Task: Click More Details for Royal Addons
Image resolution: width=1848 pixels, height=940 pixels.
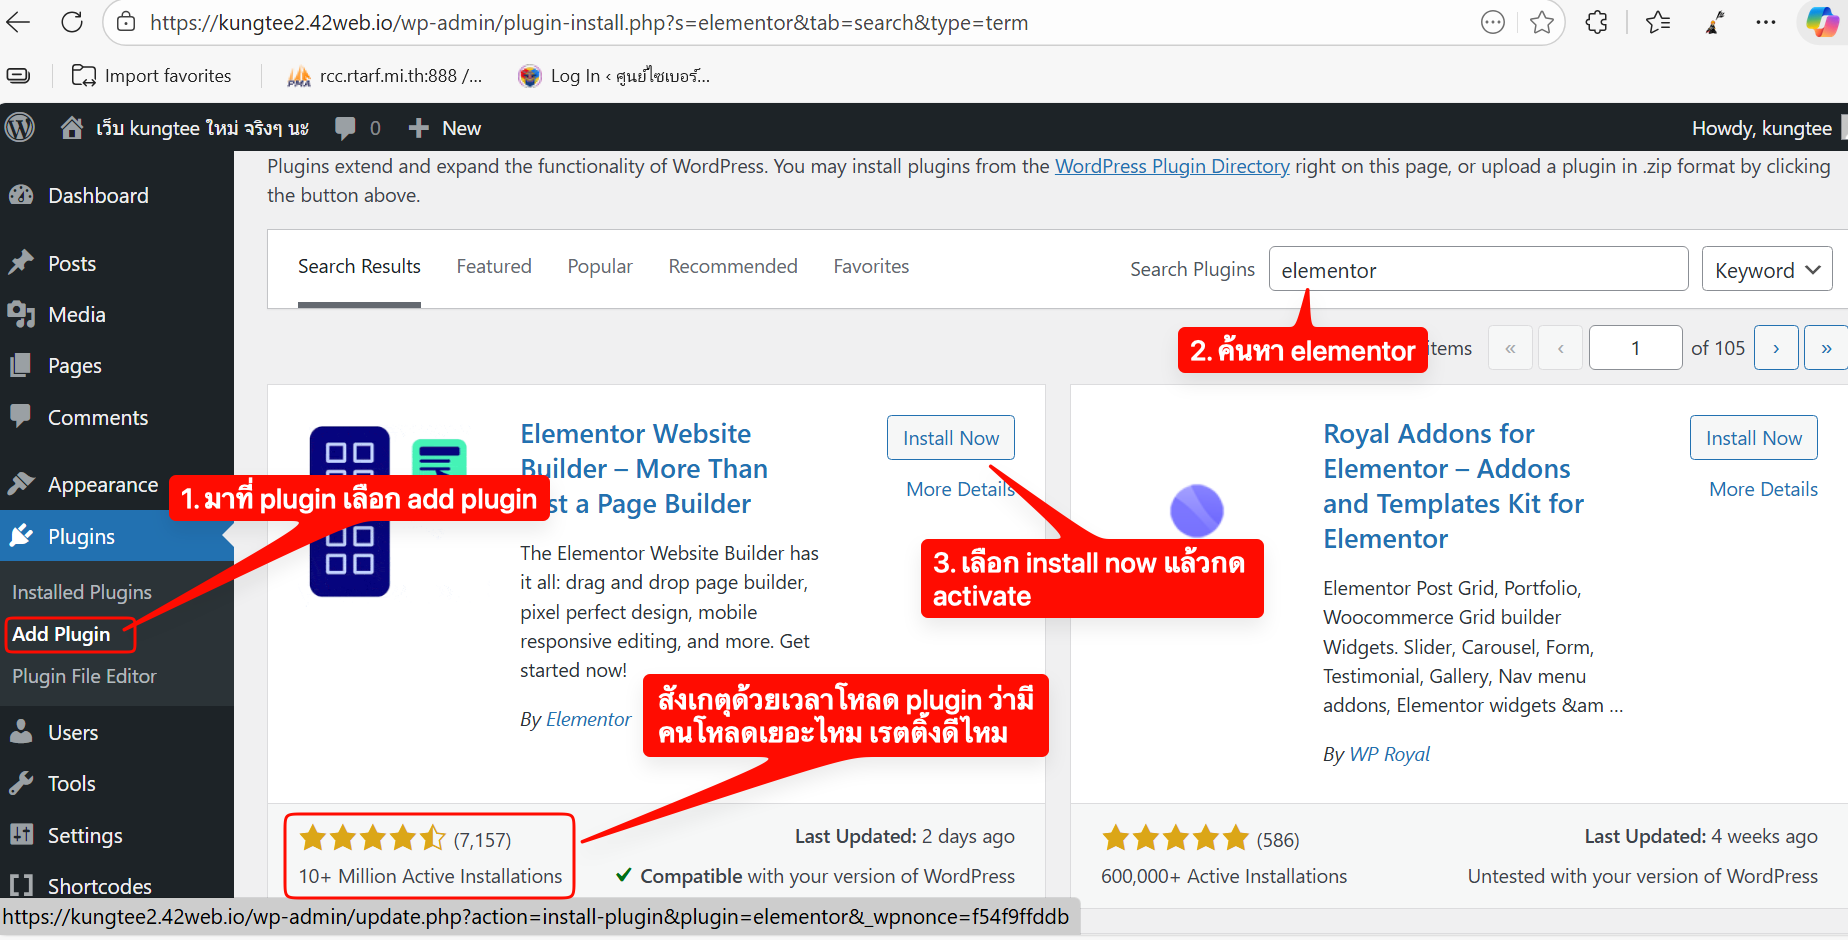Action: (x=1763, y=489)
